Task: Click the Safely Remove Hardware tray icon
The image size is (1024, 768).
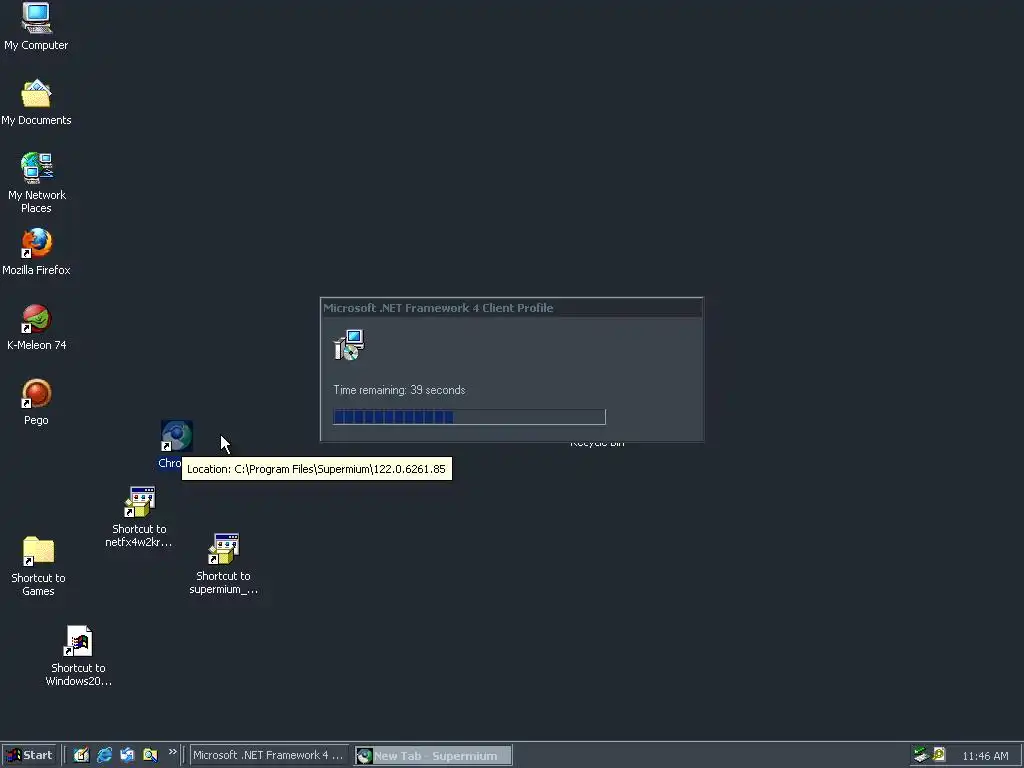Action: tap(921, 755)
